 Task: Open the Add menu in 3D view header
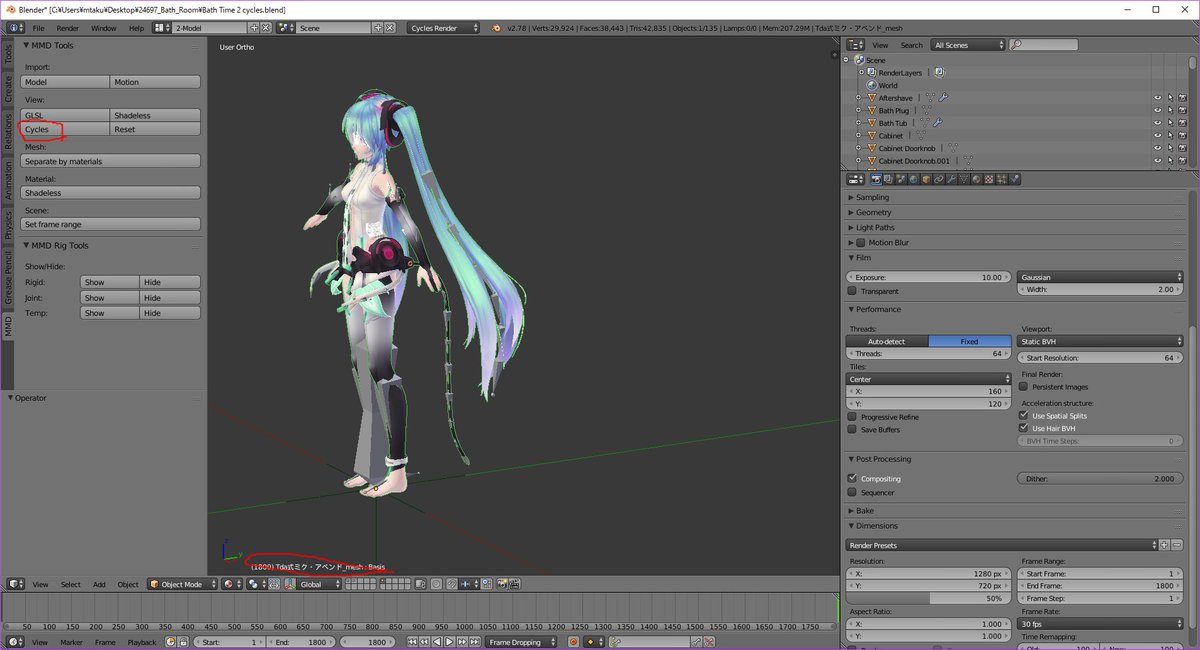(x=99, y=584)
